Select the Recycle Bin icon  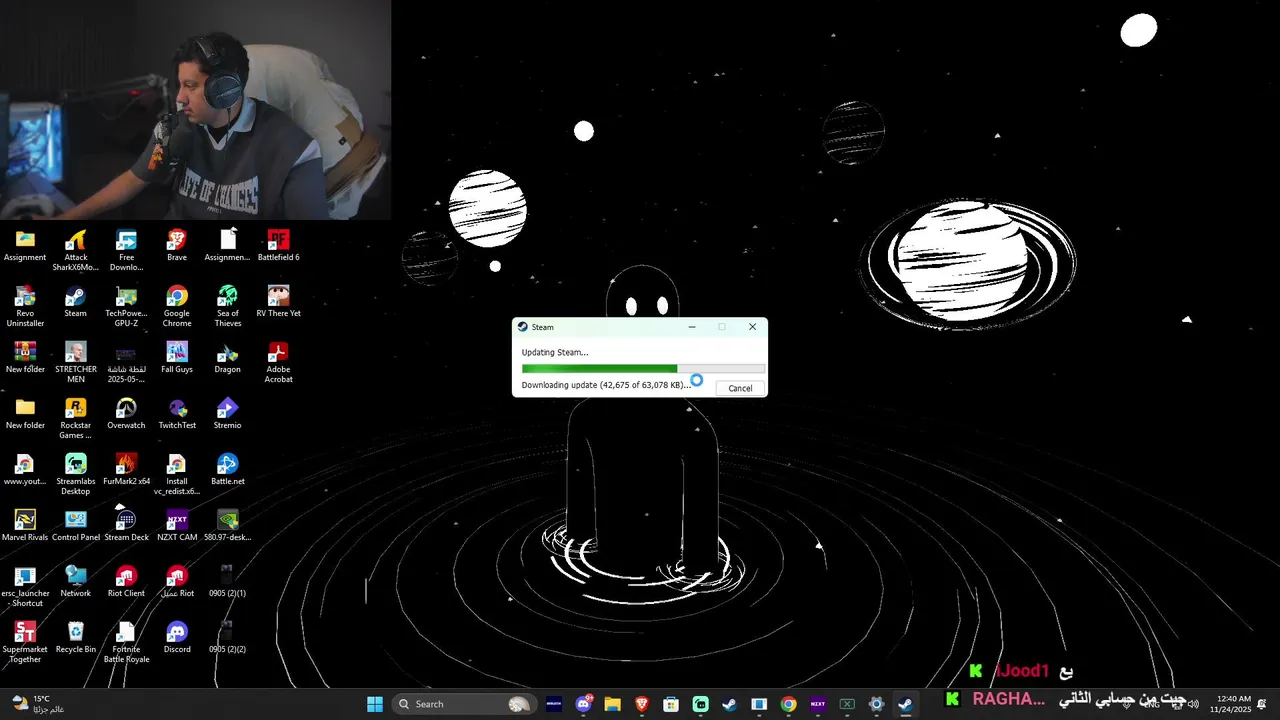tap(76, 638)
